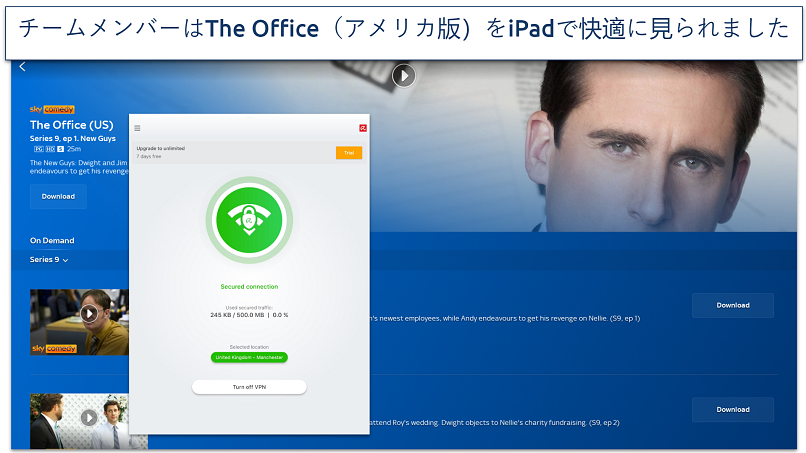Download The Office Series 9 ep 1
The height and width of the screenshot is (453, 806).
coord(58,196)
